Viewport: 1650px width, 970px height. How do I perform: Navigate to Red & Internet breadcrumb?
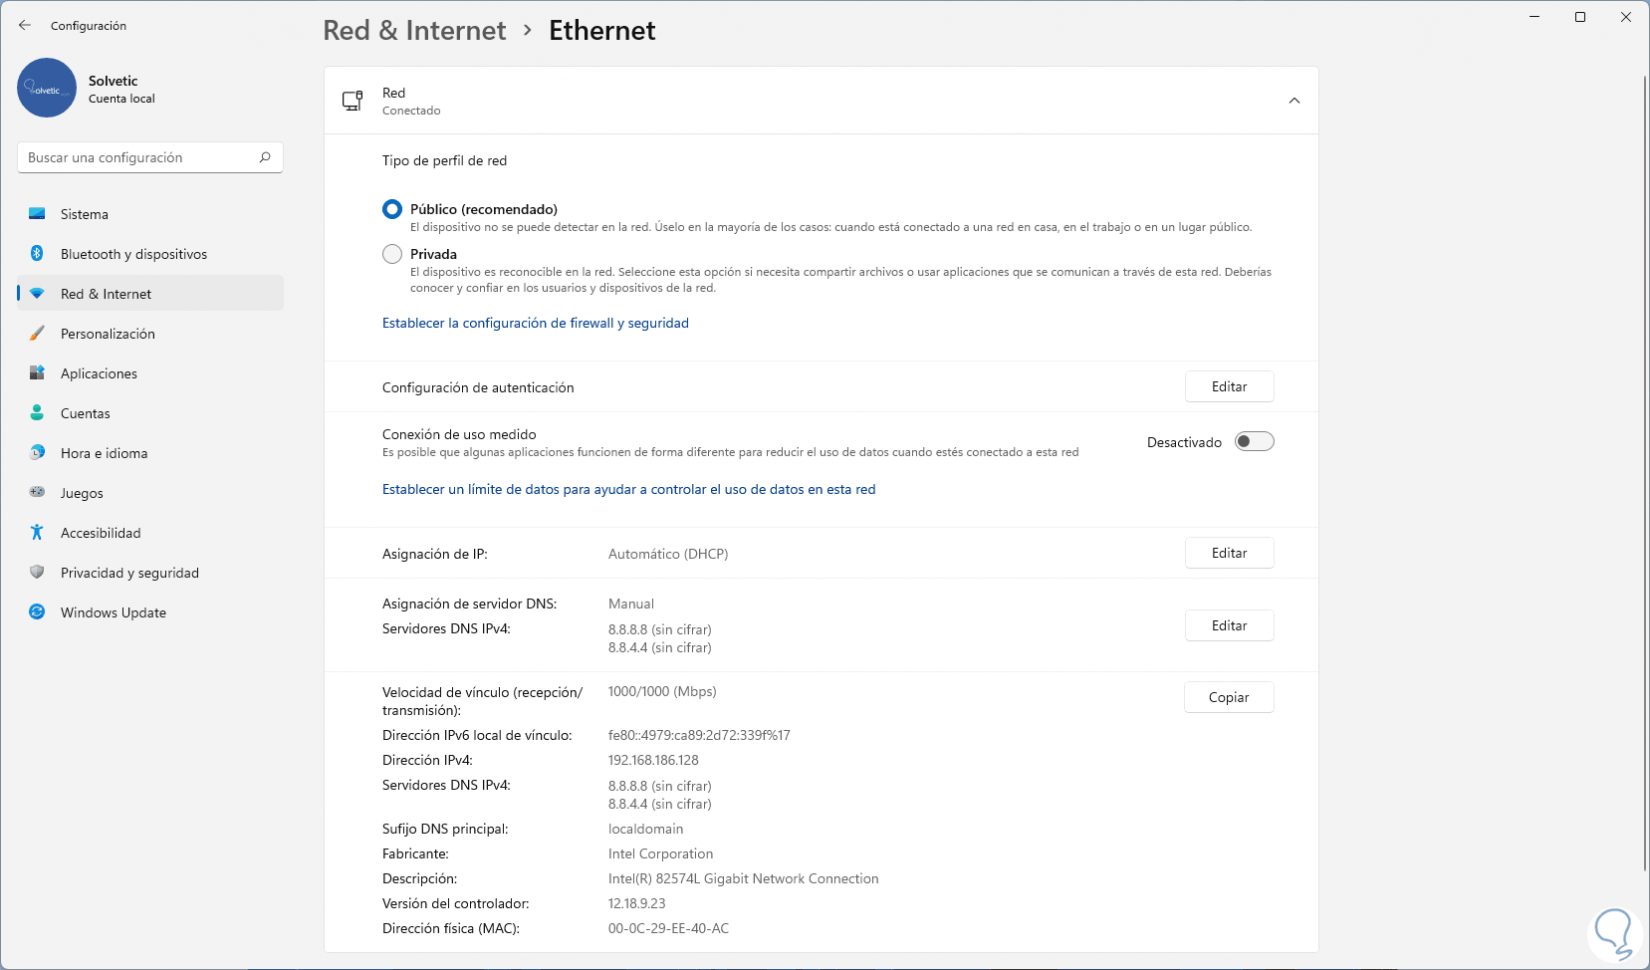tap(414, 31)
